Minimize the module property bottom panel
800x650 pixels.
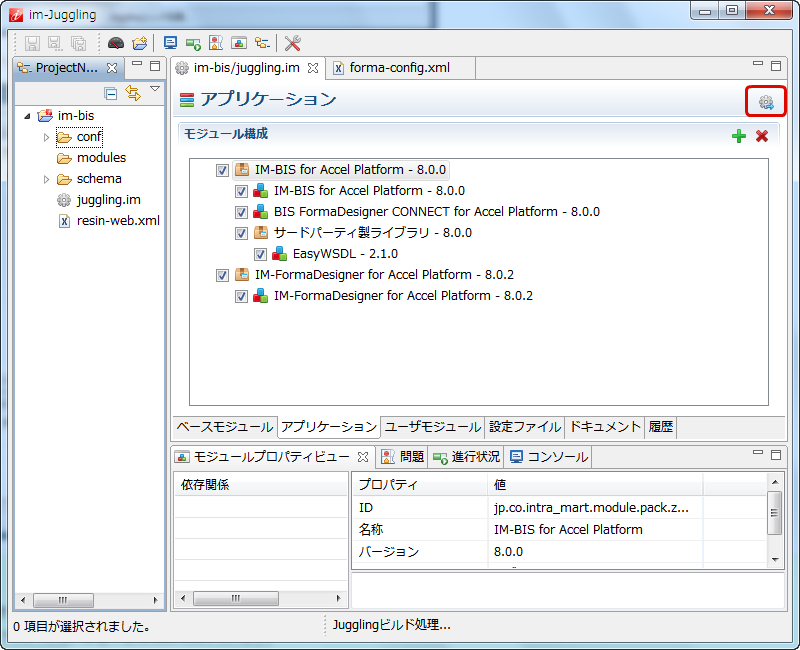758,453
